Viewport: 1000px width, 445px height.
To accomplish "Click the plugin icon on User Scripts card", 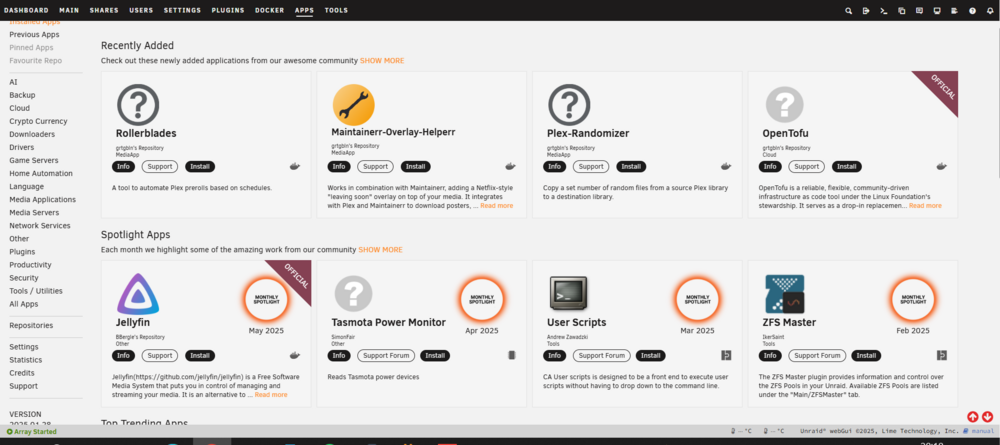I will [x=726, y=355].
